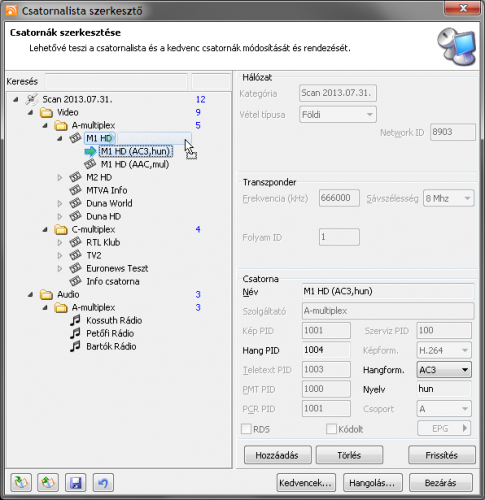Click the film icon next to M1 HD (AAC,mul)
Screen dimensions: 485x500
coord(90,164)
